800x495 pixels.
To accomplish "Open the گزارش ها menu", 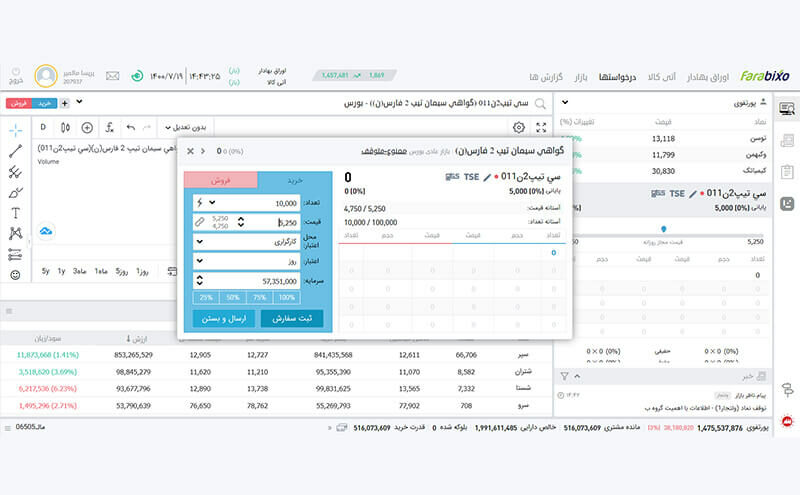I will pos(545,77).
